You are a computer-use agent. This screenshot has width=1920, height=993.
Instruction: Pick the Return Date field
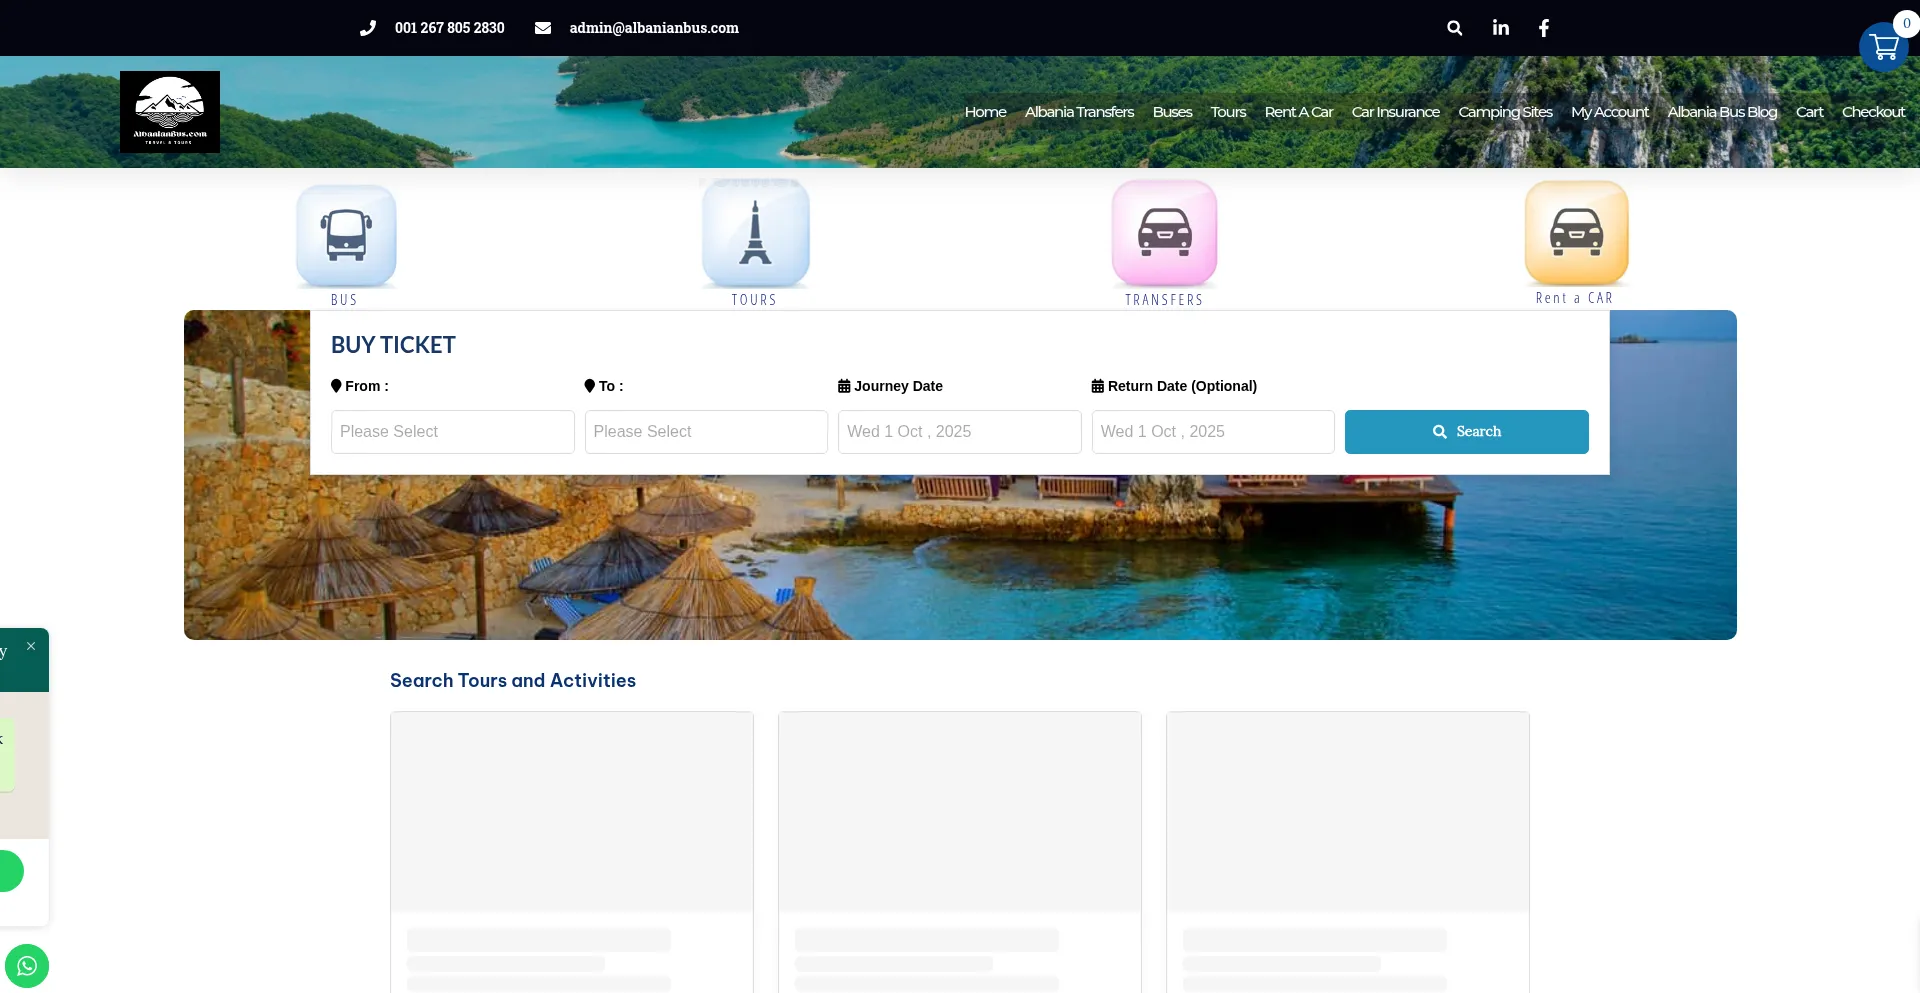click(1212, 432)
